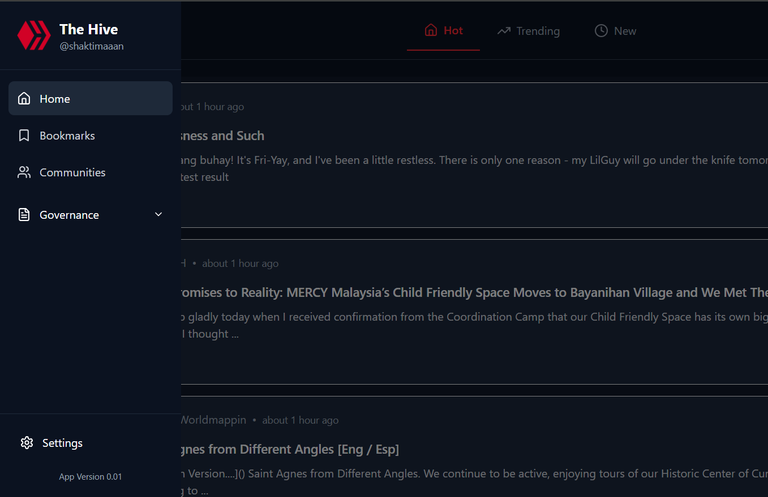Click the clock icon beside New
Screen dimensions: 768x497
pyautogui.click(x=601, y=31)
